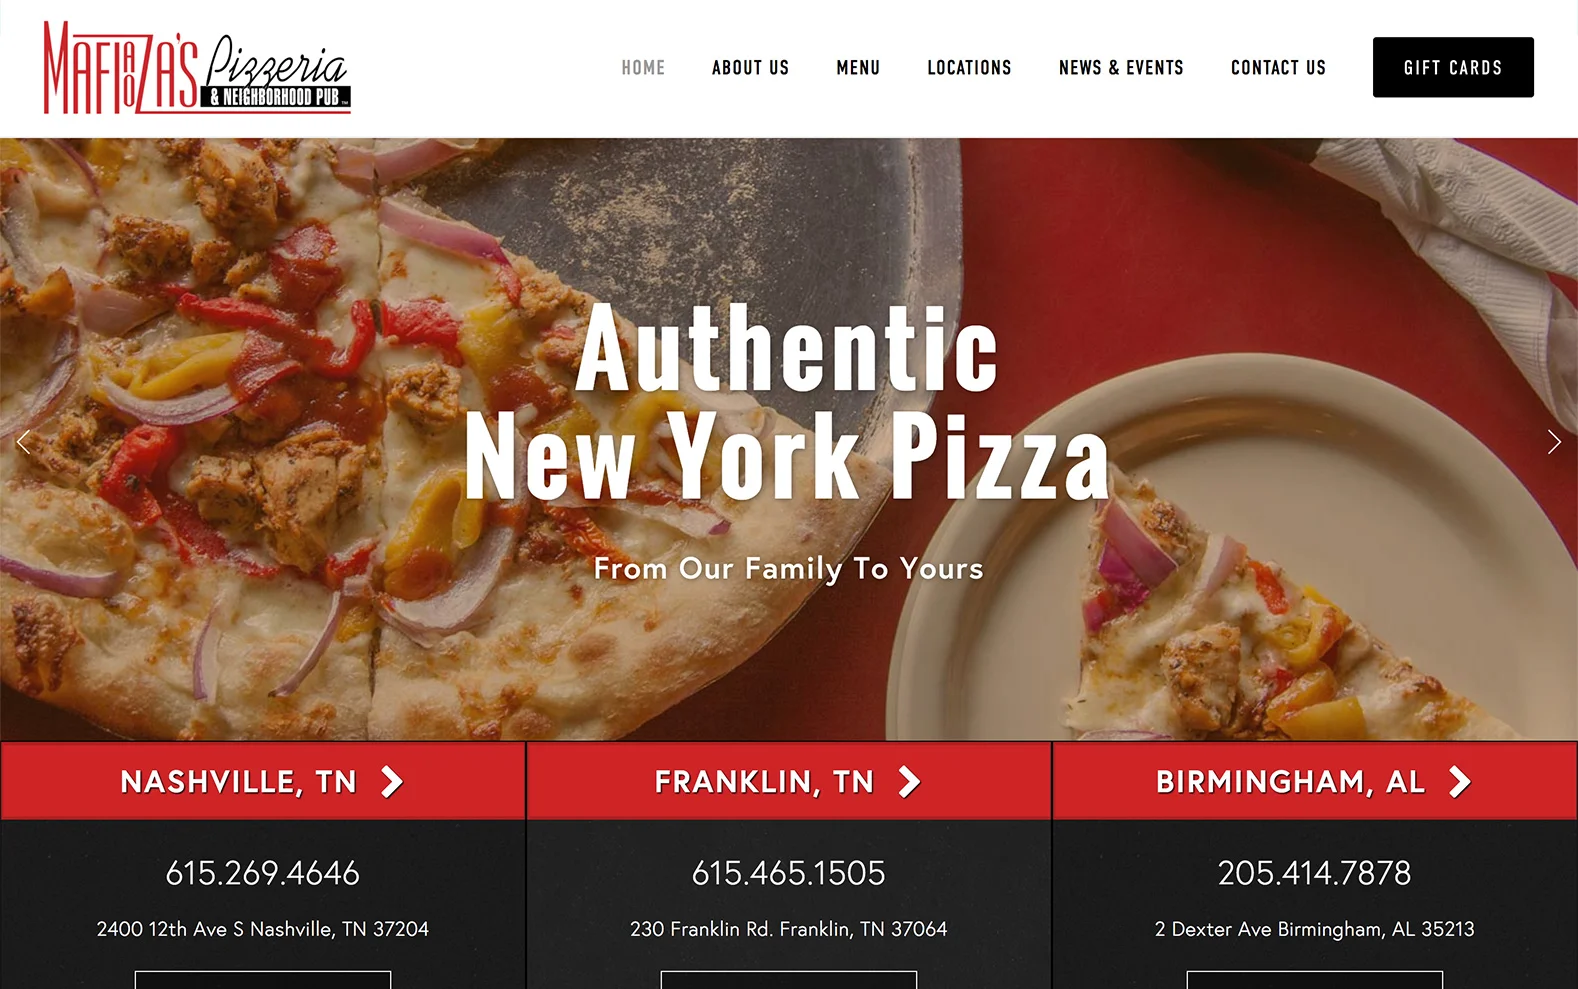Click the Authentic New York Pizza headline
This screenshot has height=989, width=1578.
(788, 402)
